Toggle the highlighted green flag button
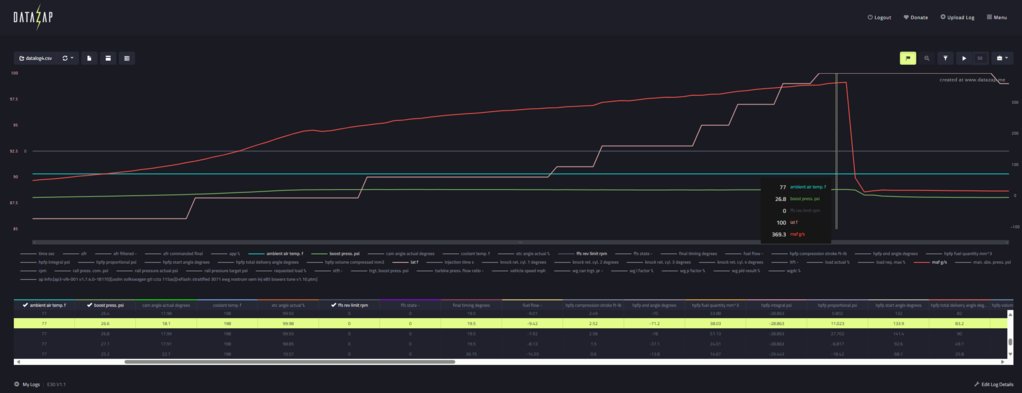 click(908, 58)
